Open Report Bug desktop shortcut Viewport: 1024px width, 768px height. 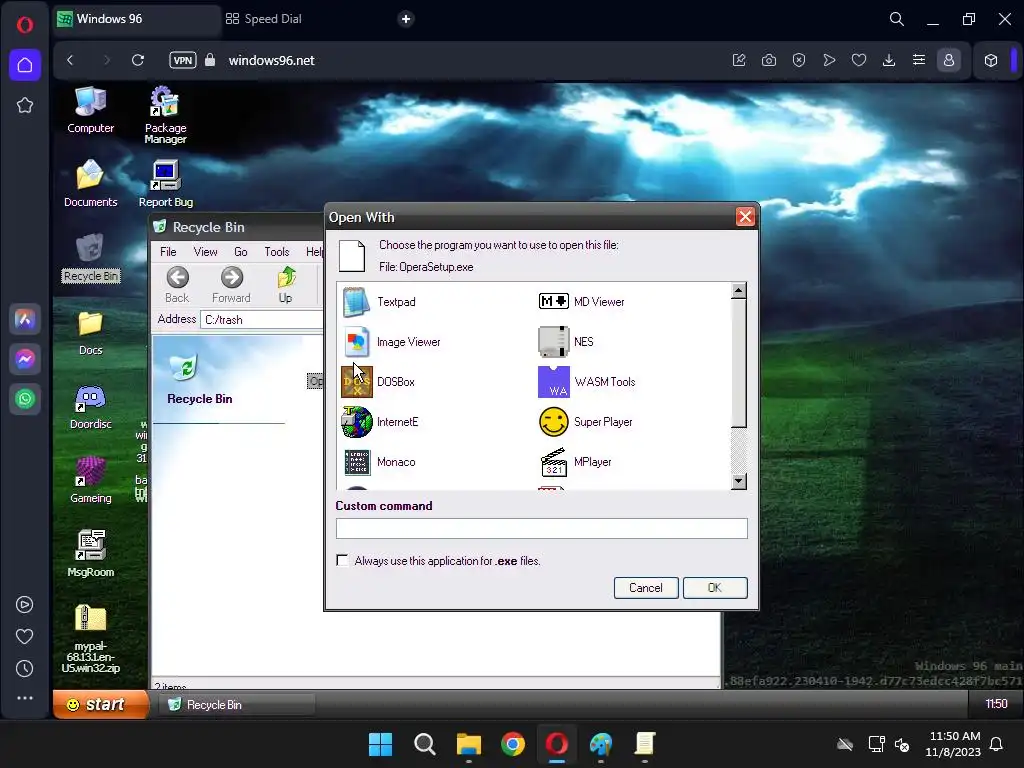pos(165,184)
